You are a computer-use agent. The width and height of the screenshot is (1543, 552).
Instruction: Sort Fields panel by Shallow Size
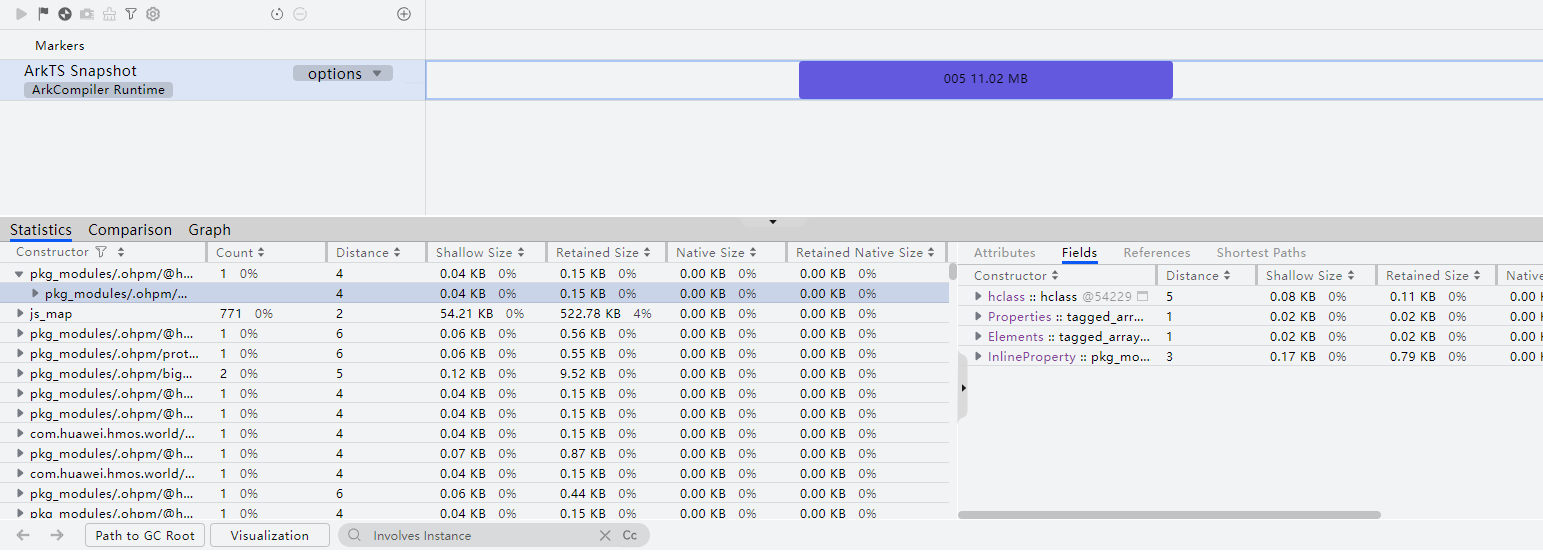coord(1351,276)
